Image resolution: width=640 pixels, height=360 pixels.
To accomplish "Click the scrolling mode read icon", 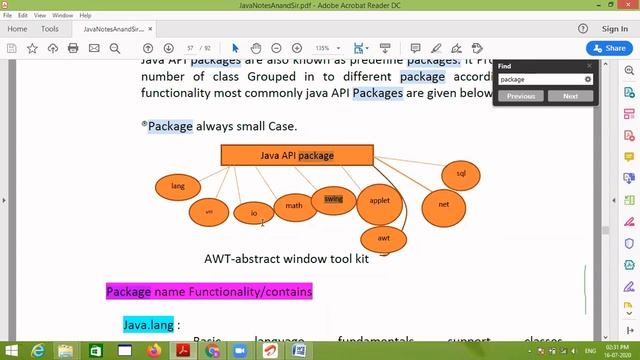I will coord(385,48).
